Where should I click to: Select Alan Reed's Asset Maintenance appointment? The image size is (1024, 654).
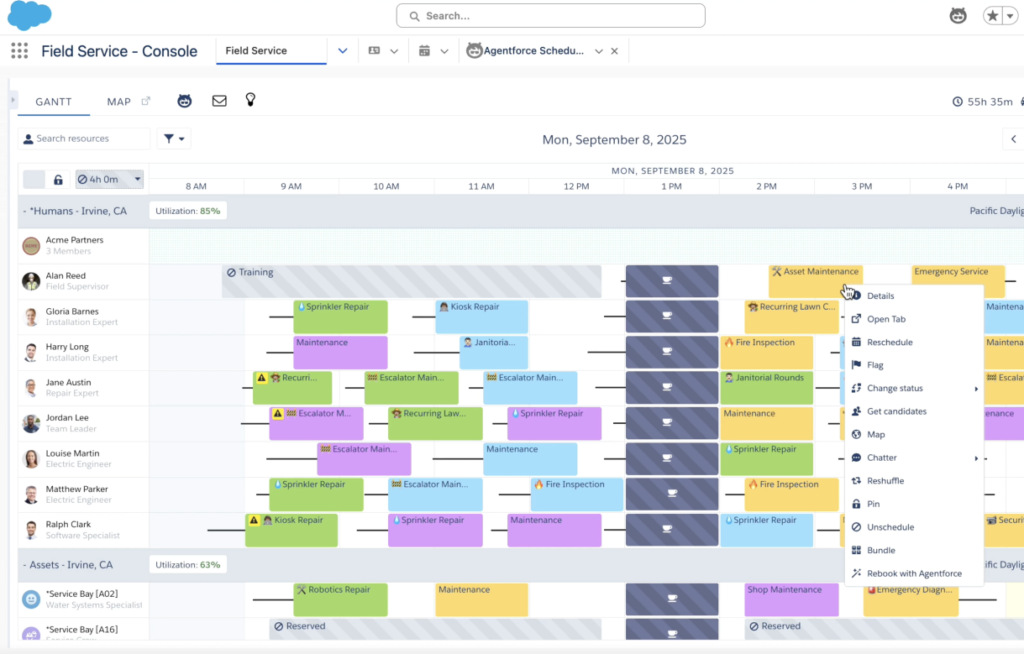click(816, 281)
